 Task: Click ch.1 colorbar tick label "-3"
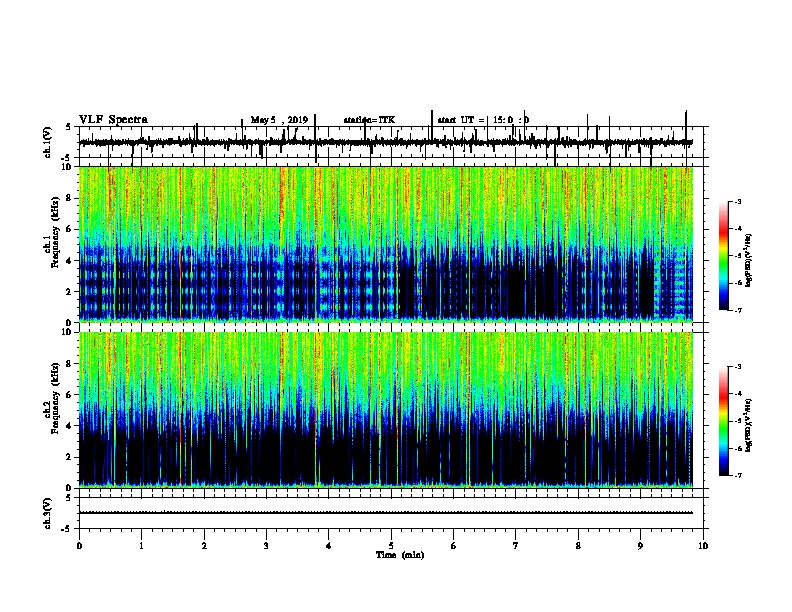(x=738, y=201)
